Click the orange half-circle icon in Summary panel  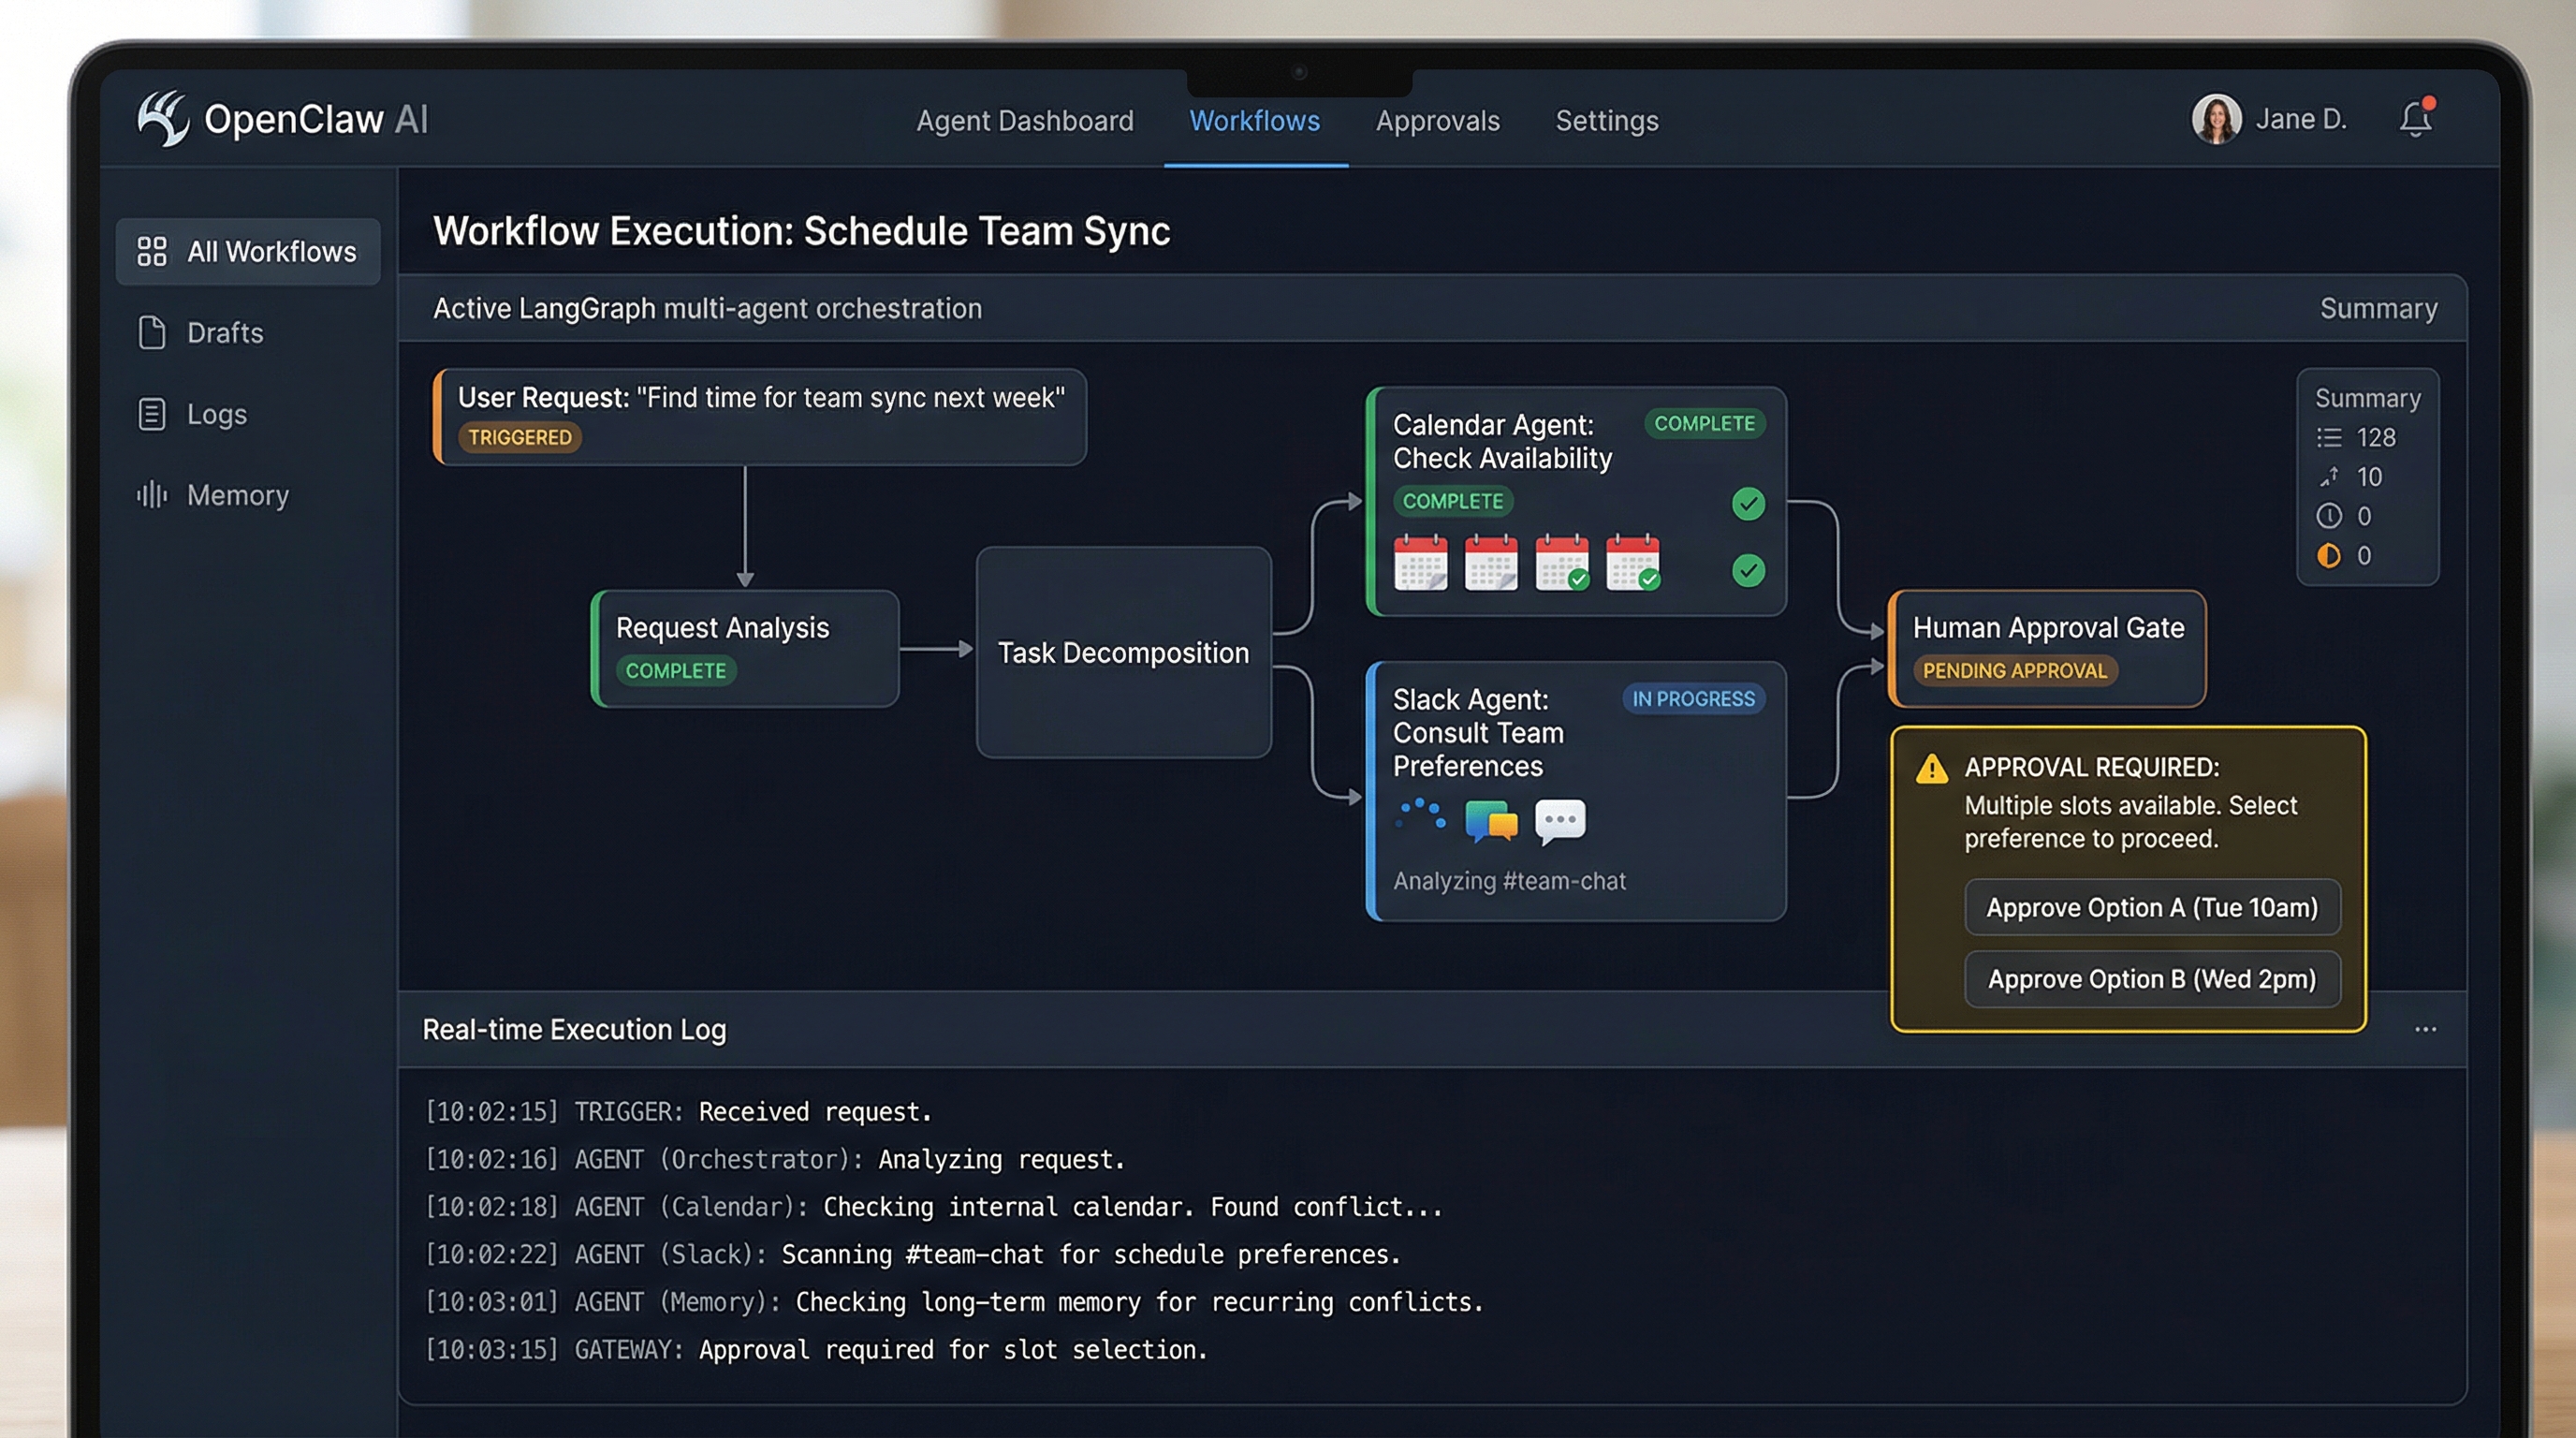(2330, 556)
